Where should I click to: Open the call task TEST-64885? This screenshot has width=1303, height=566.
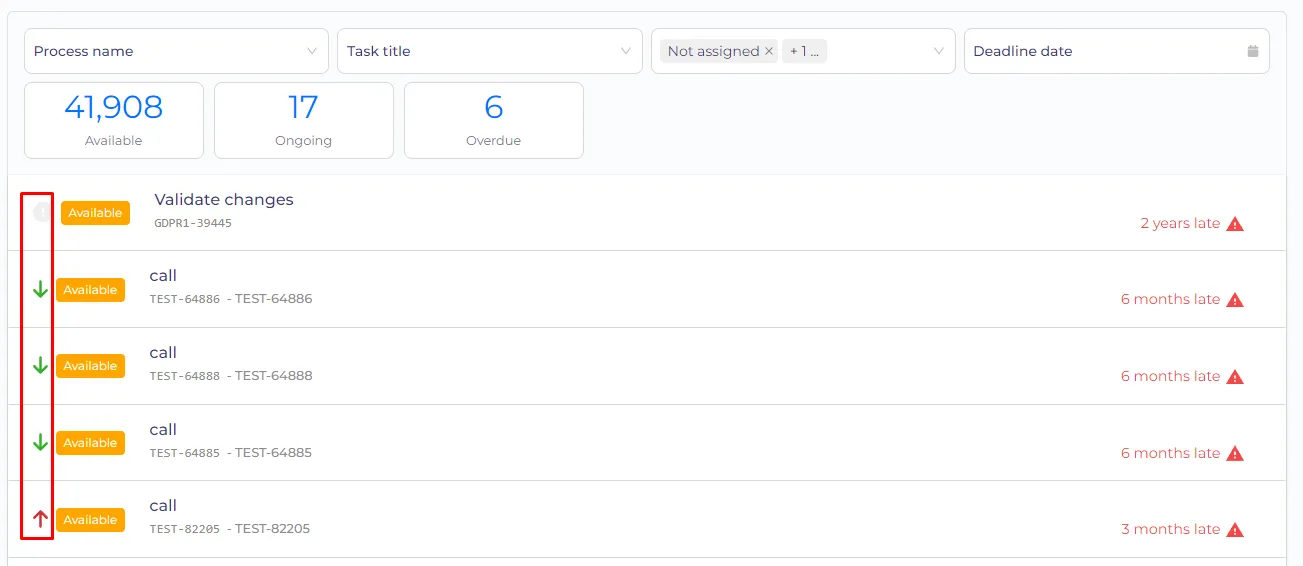pyautogui.click(x=163, y=430)
